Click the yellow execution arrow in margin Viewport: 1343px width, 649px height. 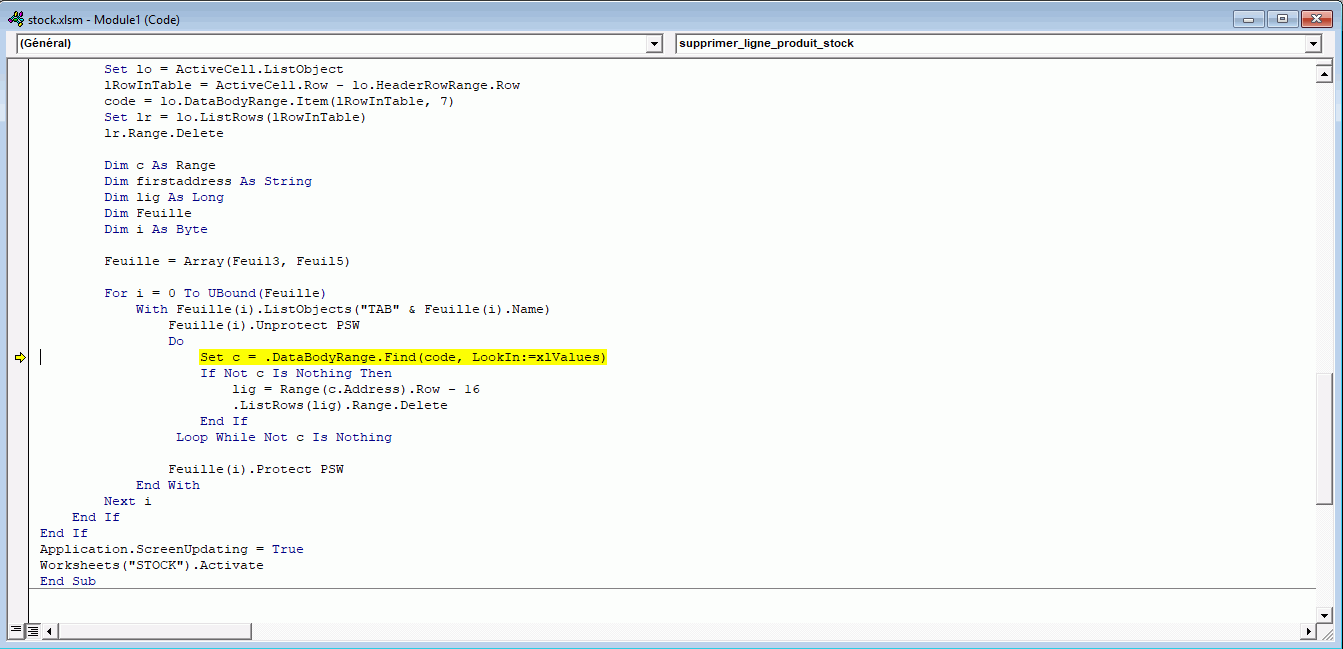[19, 357]
